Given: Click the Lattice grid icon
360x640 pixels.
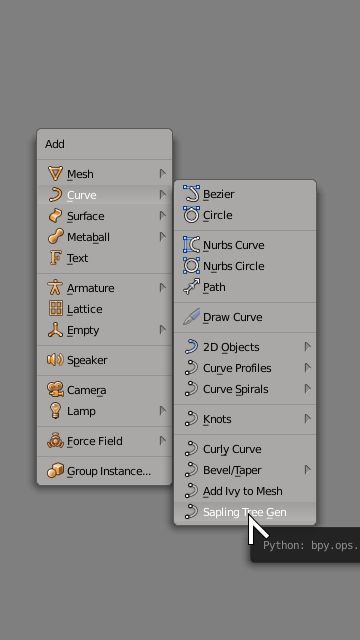Looking at the screenshot, I should click(55, 309).
